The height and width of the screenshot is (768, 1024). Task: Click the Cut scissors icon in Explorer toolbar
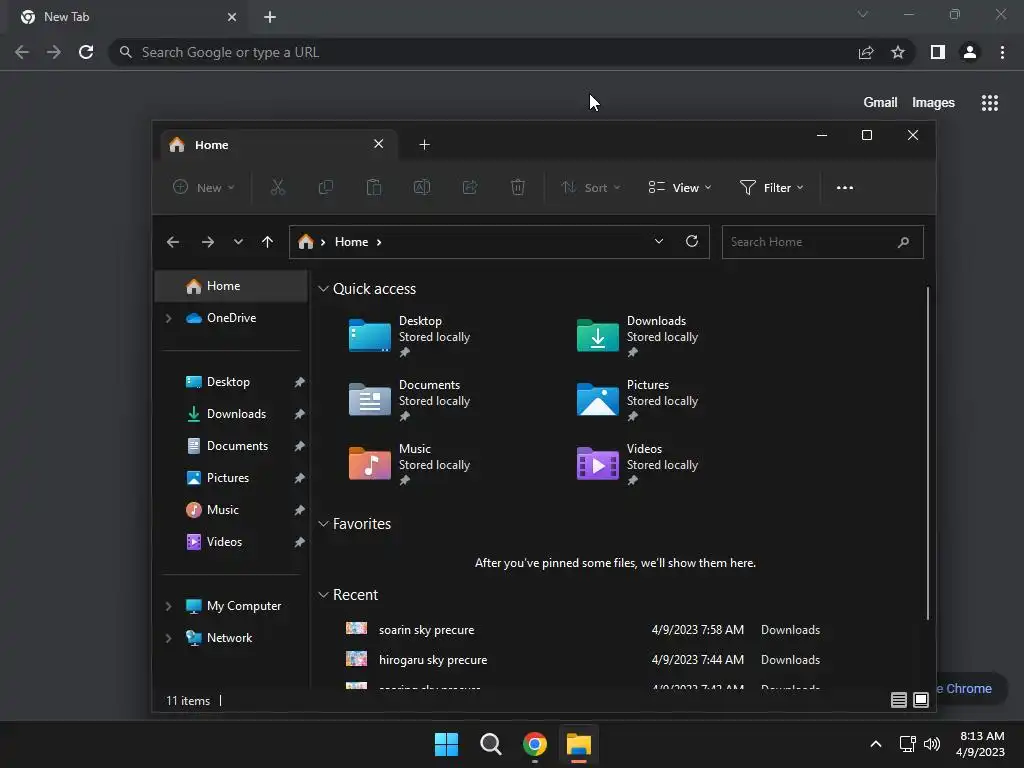pos(278,187)
